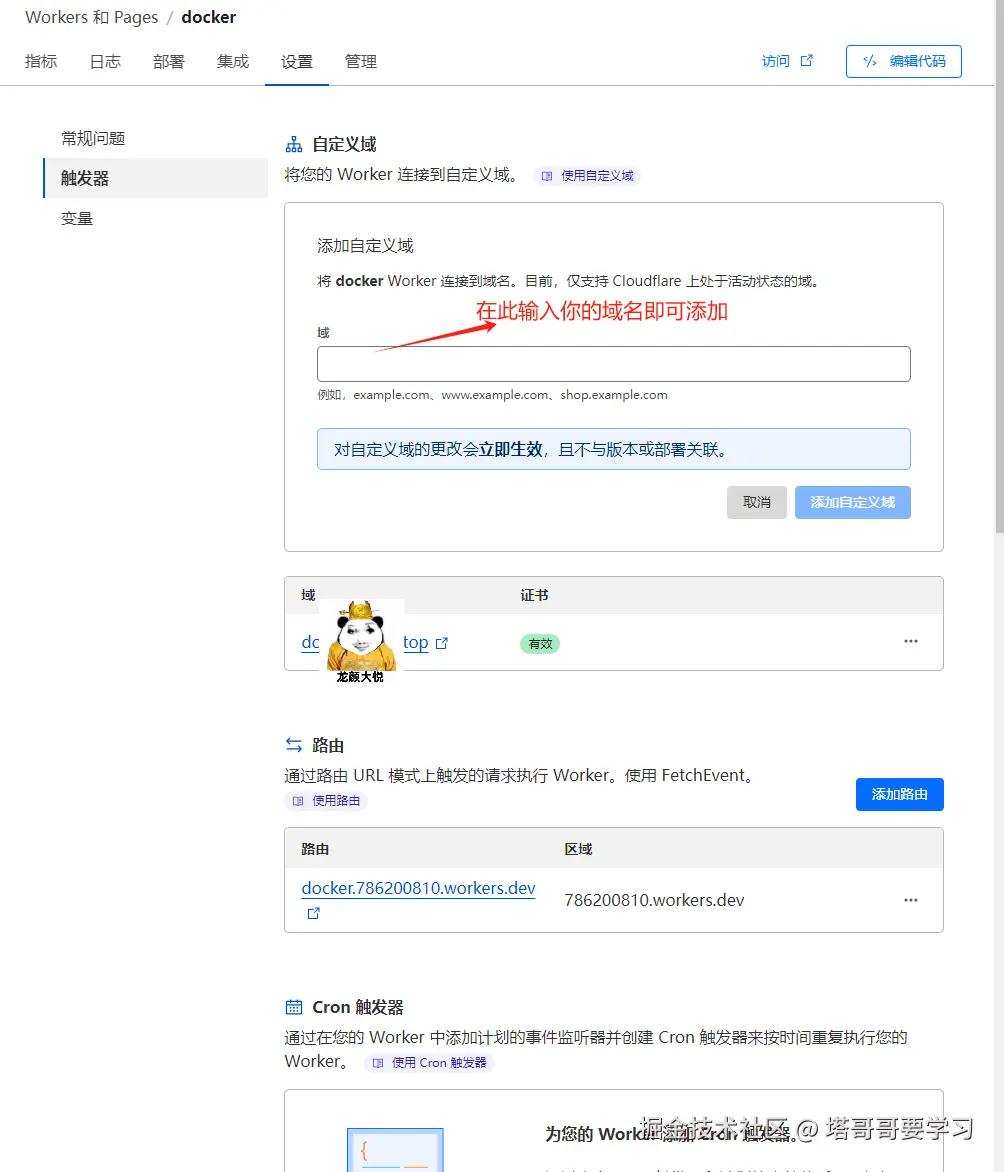Click the book icon beside 使用路由
This screenshot has height=1172, width=1004.
click(298, 801)
